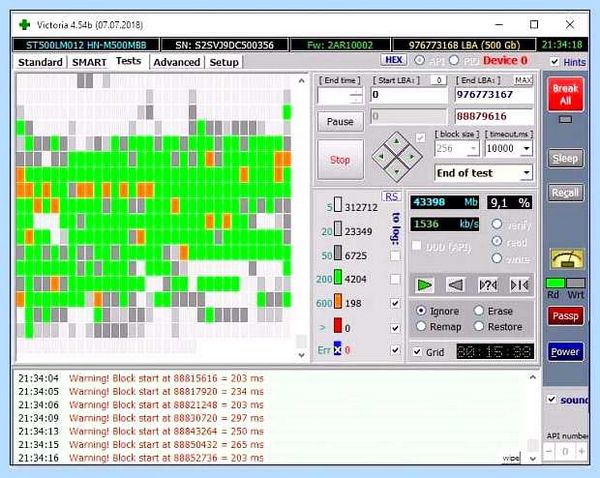Screen dimensions: 600x478
Task: Switch to the Standard tab
Action: [40, 62]
